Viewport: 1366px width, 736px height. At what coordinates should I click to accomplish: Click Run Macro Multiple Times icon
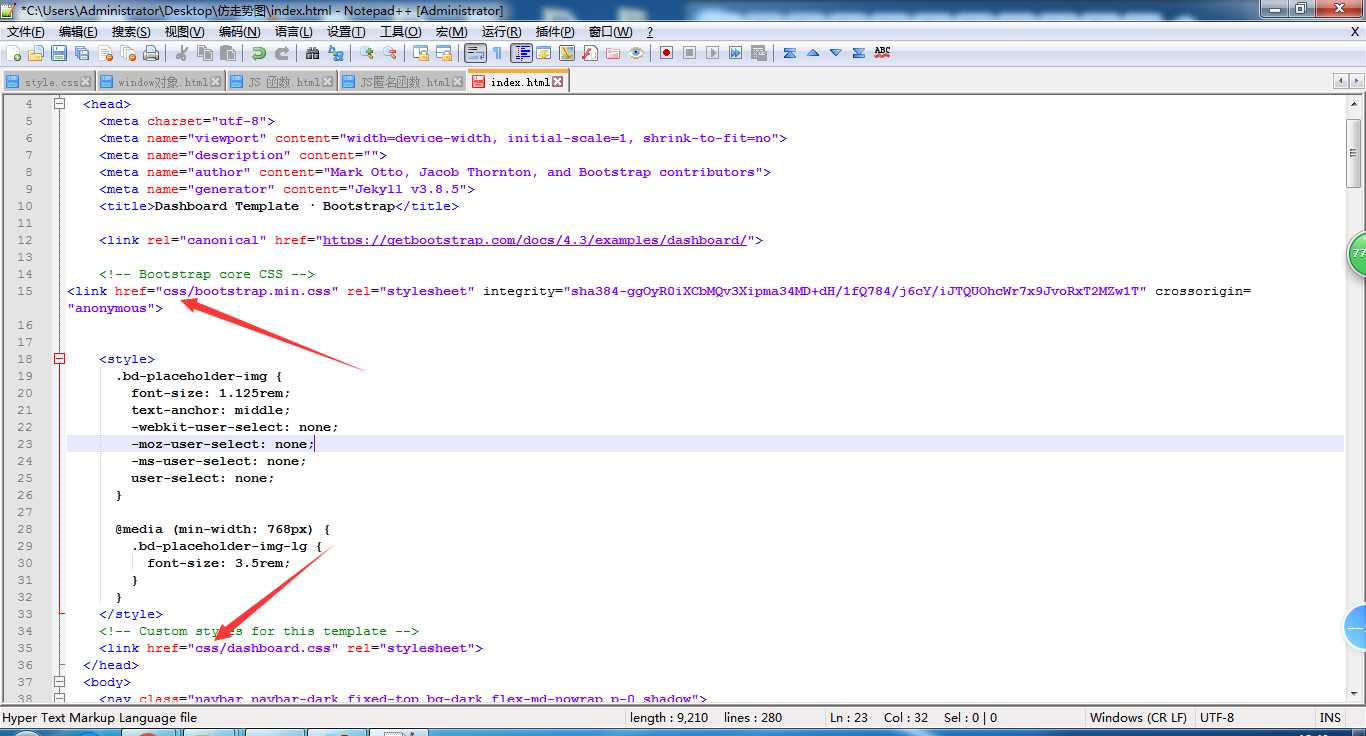point(735,53)
